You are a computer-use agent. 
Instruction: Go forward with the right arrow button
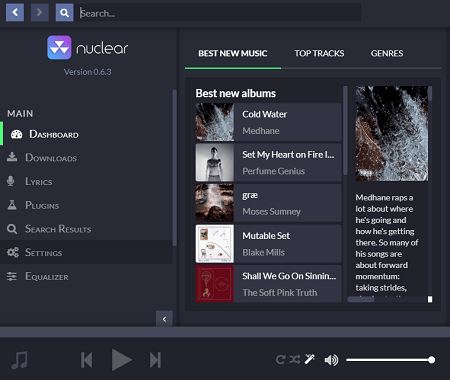pyautogui.click(x=40, y=13)
